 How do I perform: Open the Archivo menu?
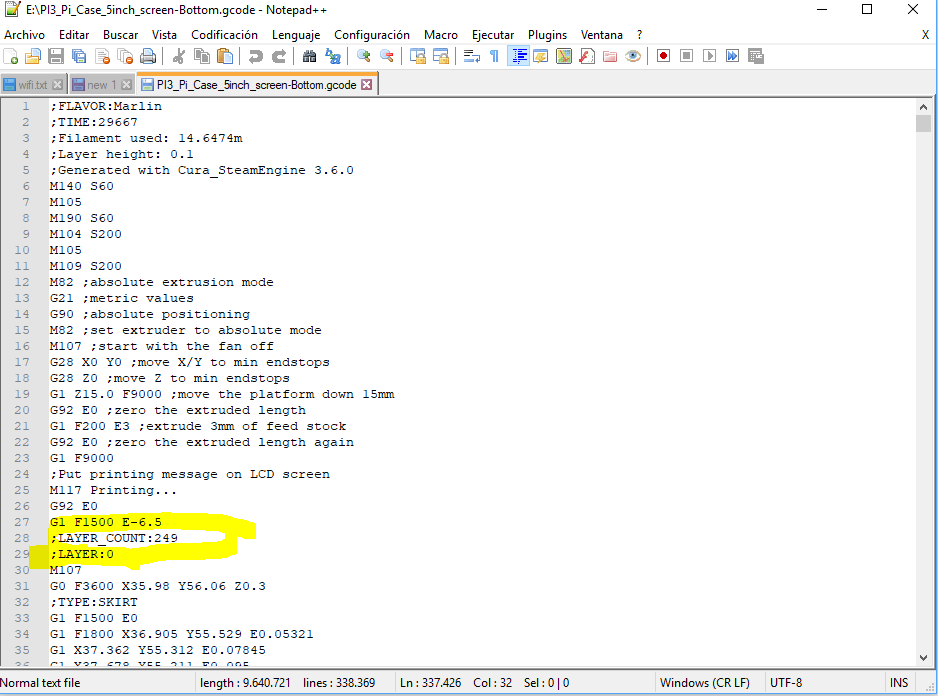pos(24,34)
